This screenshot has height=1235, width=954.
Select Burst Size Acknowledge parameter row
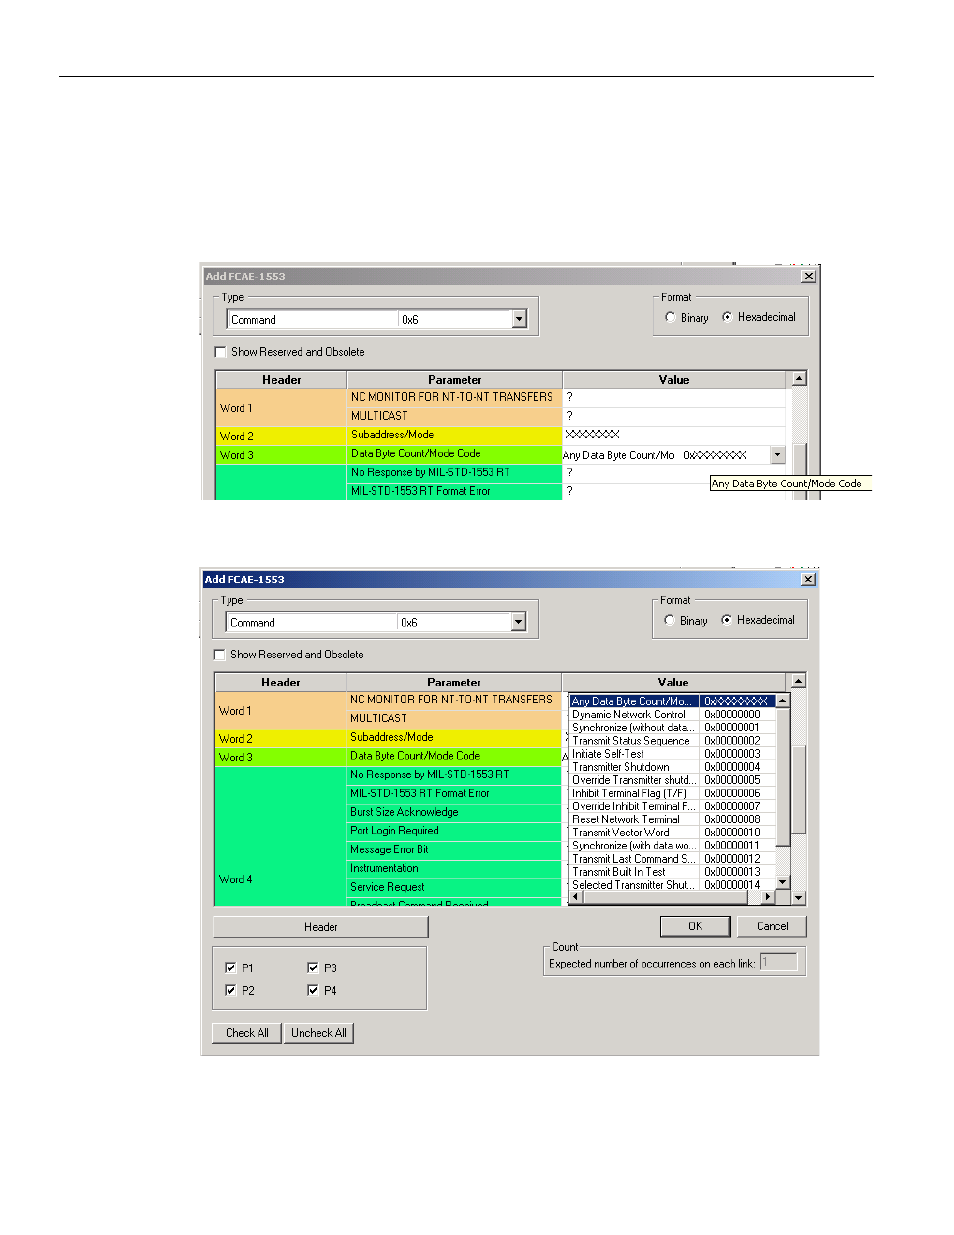[455, 812]
